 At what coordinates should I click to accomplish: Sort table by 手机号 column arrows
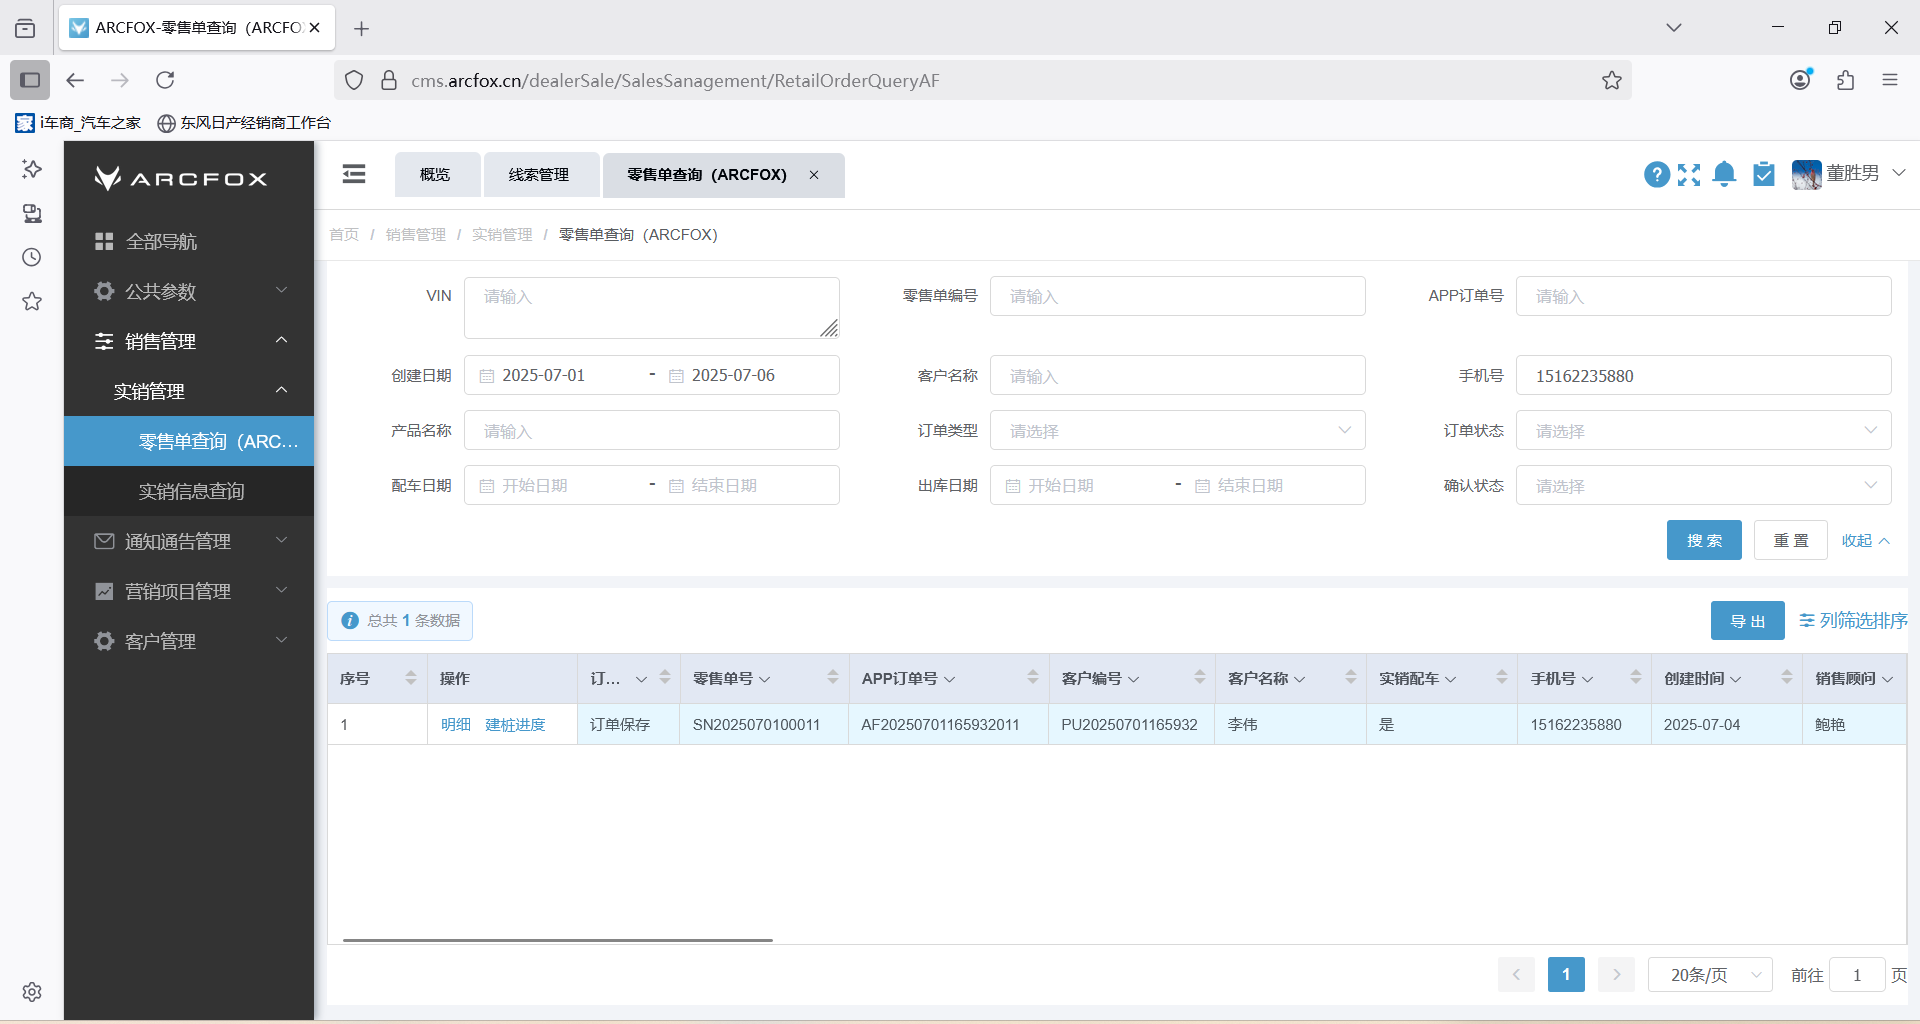point(1636,678)
